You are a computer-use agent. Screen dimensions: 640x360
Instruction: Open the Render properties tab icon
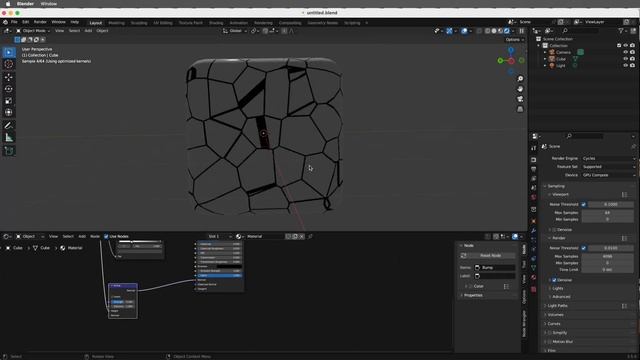point(533,160)
